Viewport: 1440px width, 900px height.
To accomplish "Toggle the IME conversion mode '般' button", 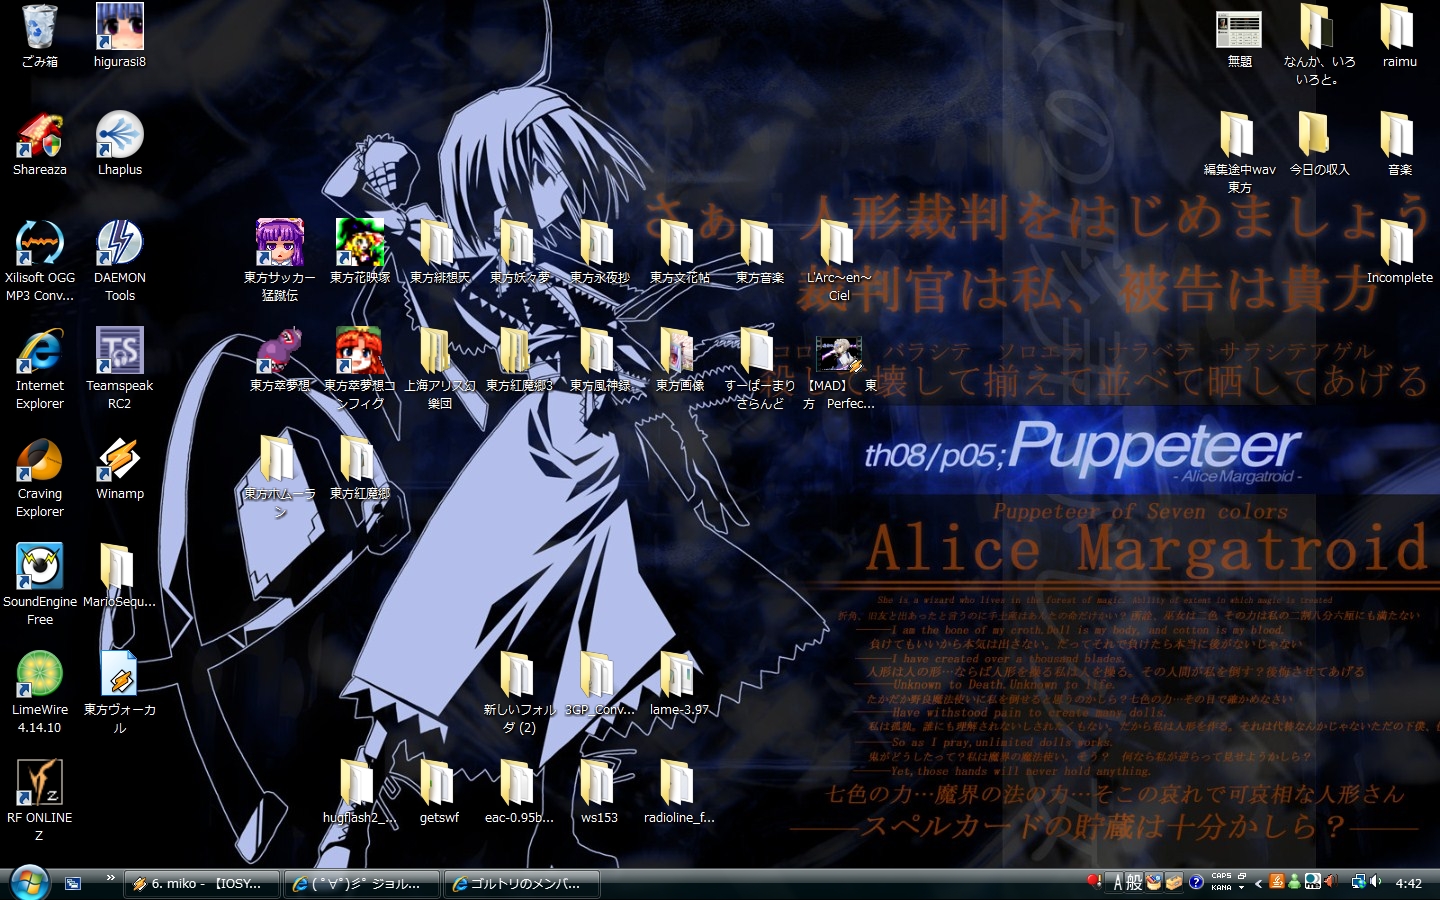I will tap(1134, 883).
